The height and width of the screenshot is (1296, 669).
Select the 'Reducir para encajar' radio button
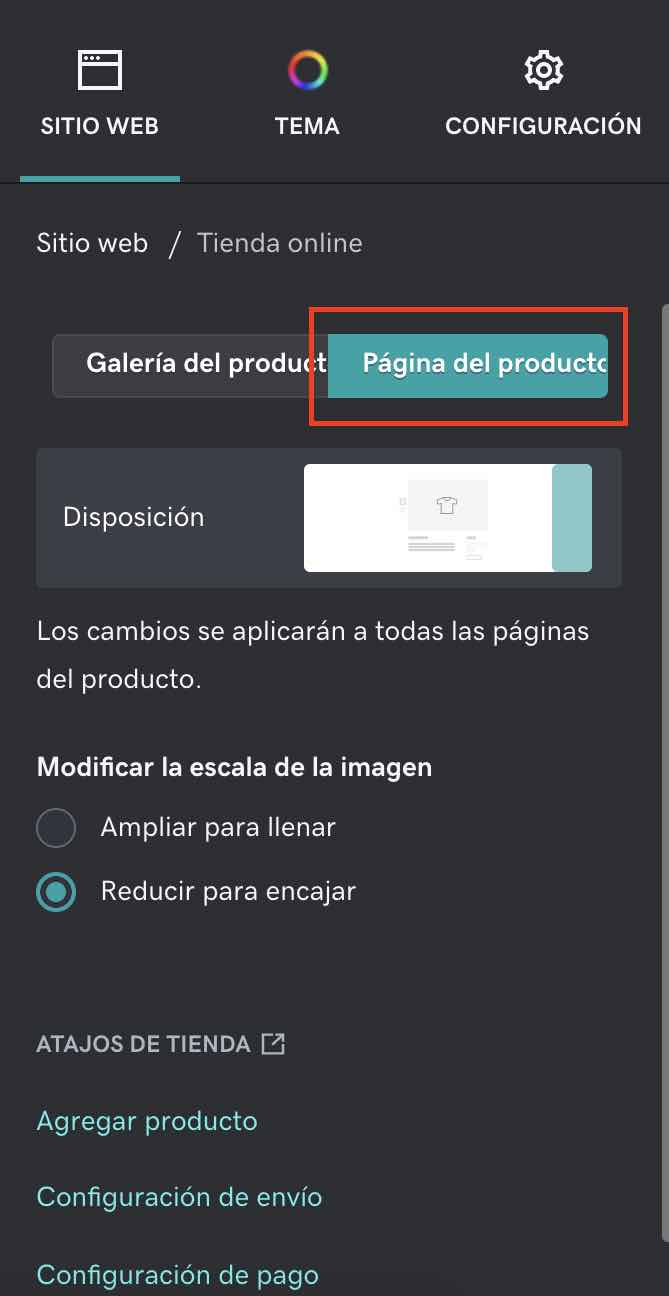(56, 891)
